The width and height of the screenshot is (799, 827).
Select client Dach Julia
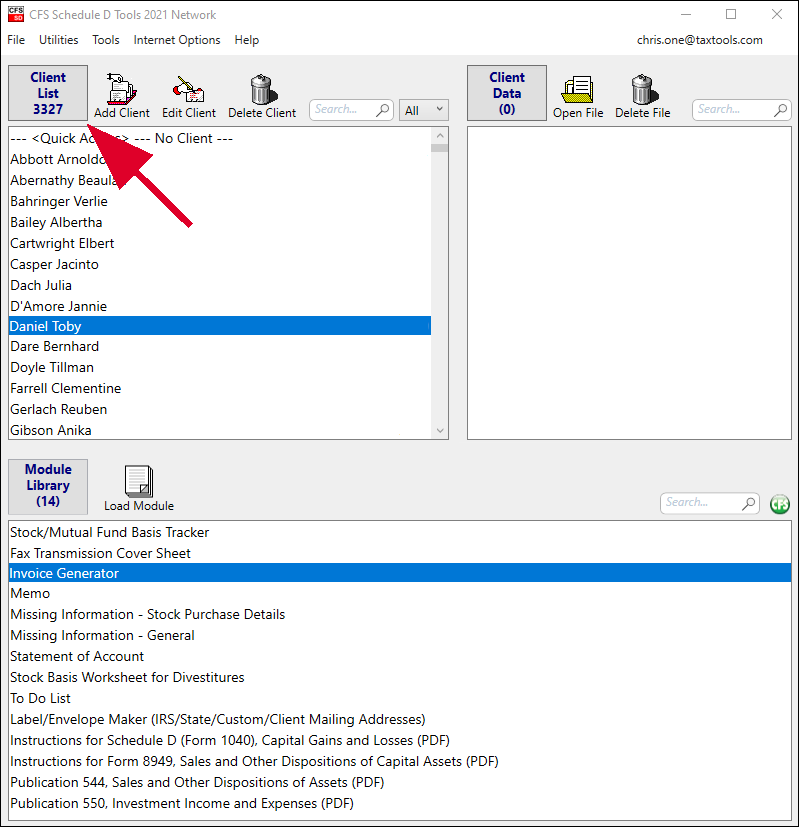220,285
